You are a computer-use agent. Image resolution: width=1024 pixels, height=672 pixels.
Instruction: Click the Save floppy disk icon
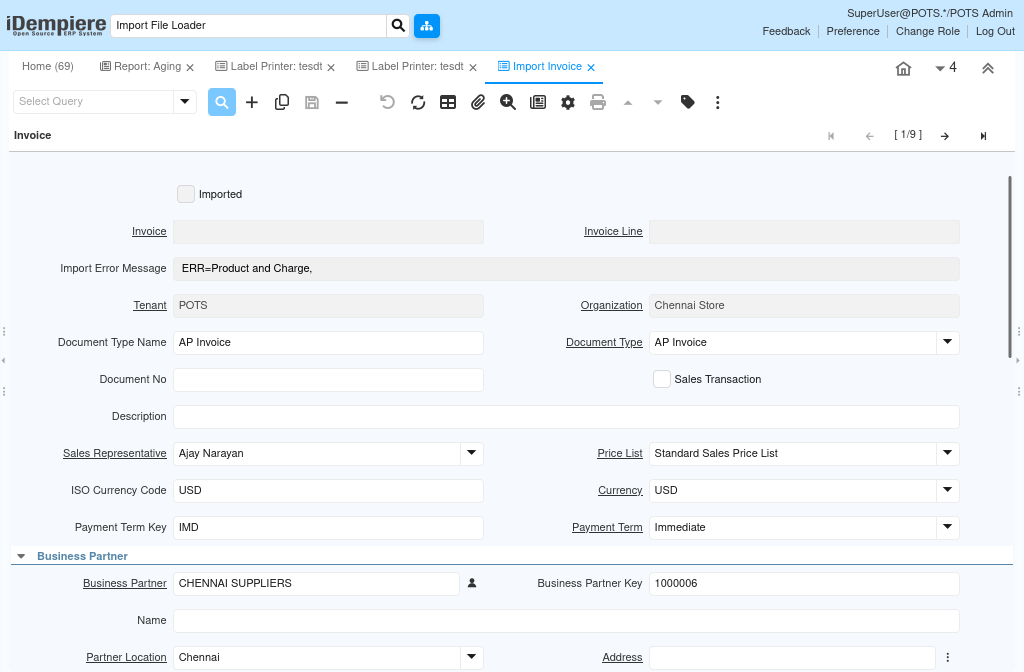tap(312, 103)
